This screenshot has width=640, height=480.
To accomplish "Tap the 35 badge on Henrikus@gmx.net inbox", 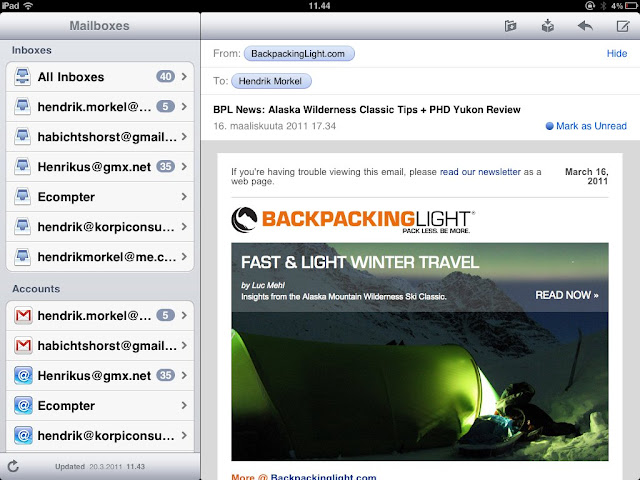I will point(165,167).
